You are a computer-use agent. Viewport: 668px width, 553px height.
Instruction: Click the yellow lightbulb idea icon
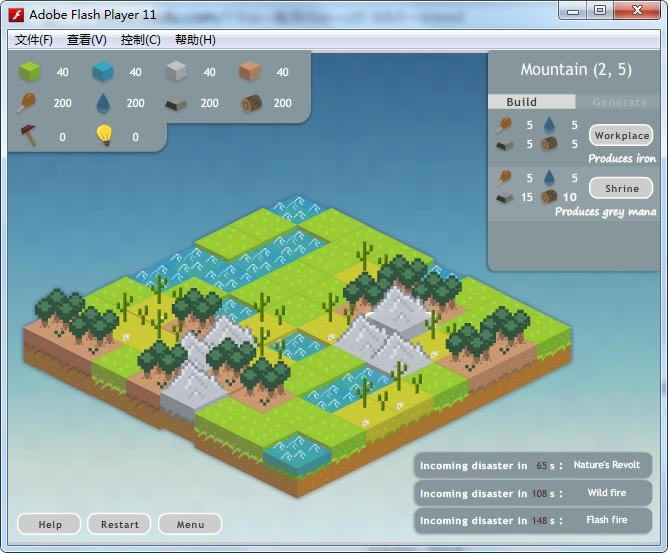click(103, 136)
